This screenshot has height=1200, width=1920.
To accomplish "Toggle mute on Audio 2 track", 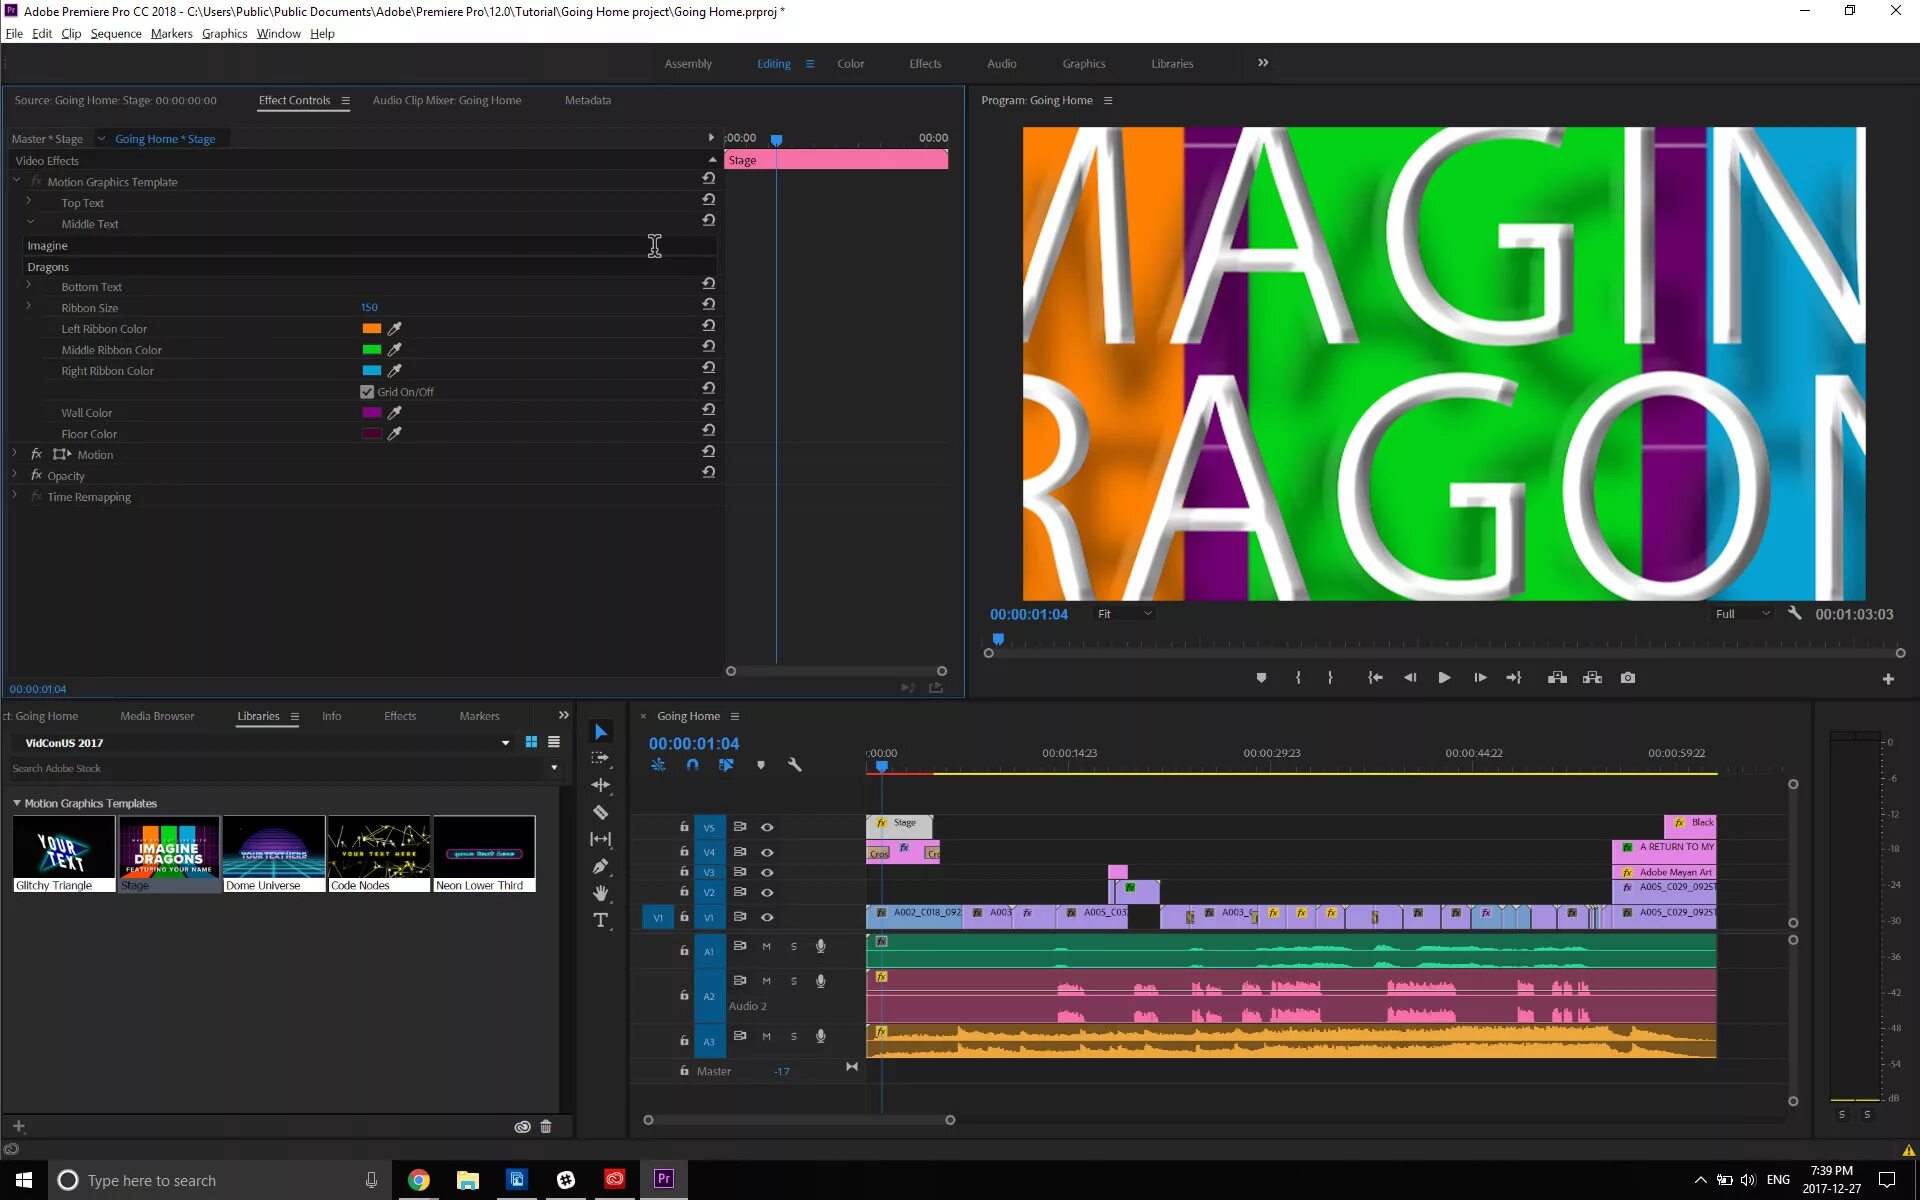I will pos(767,982).
